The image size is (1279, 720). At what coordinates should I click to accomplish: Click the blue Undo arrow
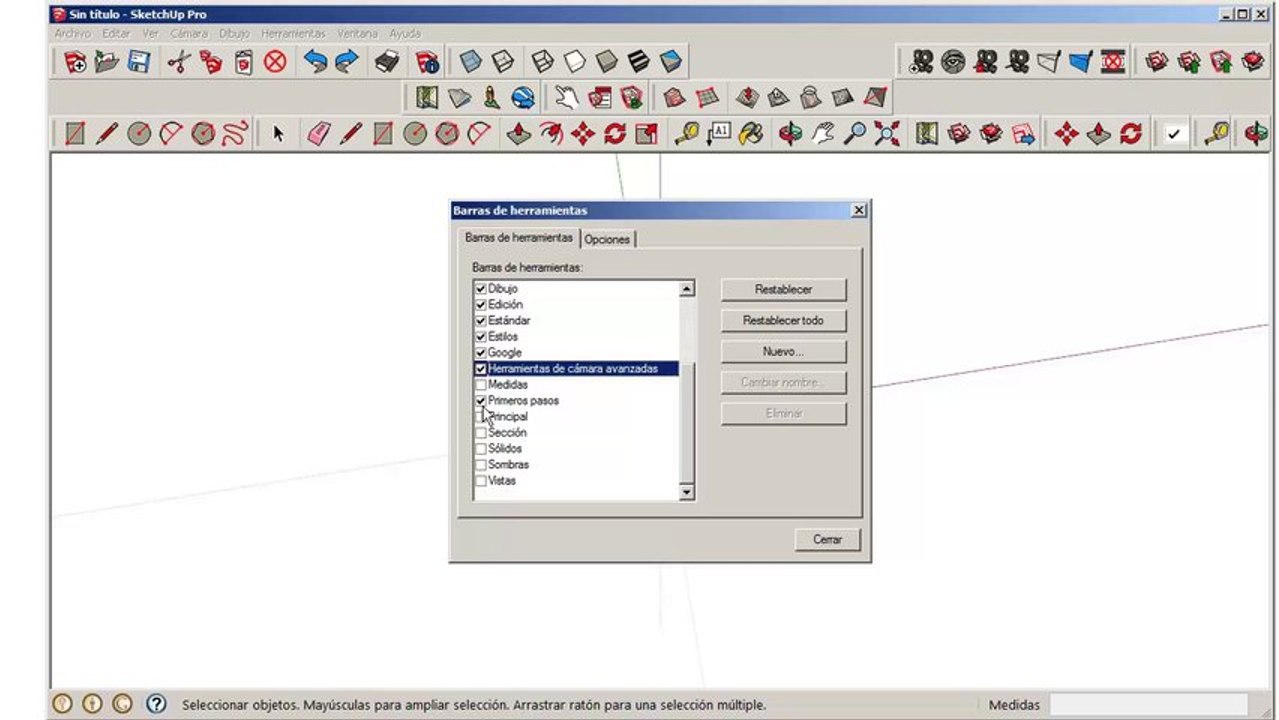pos(316,62)
